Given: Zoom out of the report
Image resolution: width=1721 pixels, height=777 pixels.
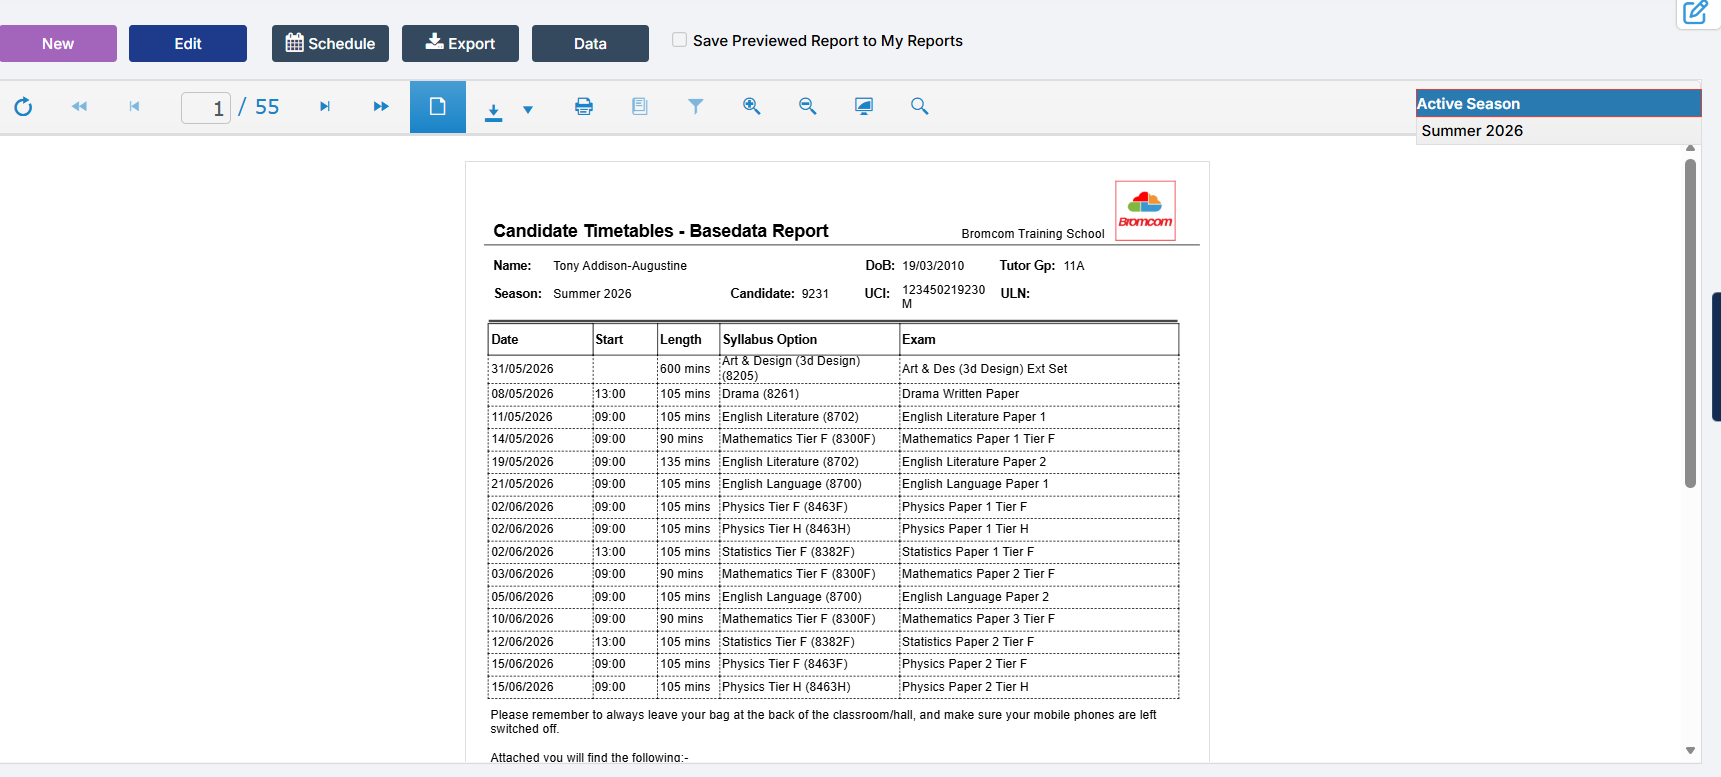Looking at the screenshot, I should pyautogui.click(x=808, y=107).
